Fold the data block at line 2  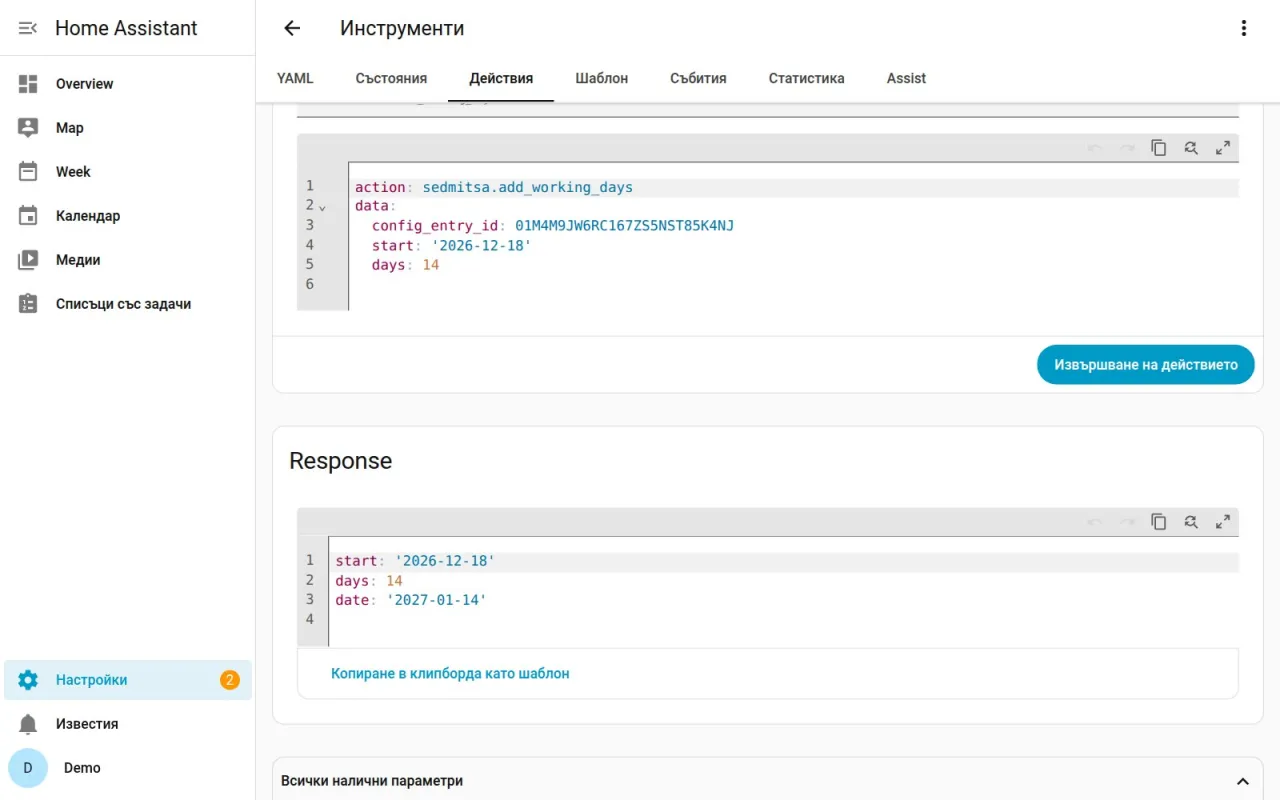click(x=323, y=206)
